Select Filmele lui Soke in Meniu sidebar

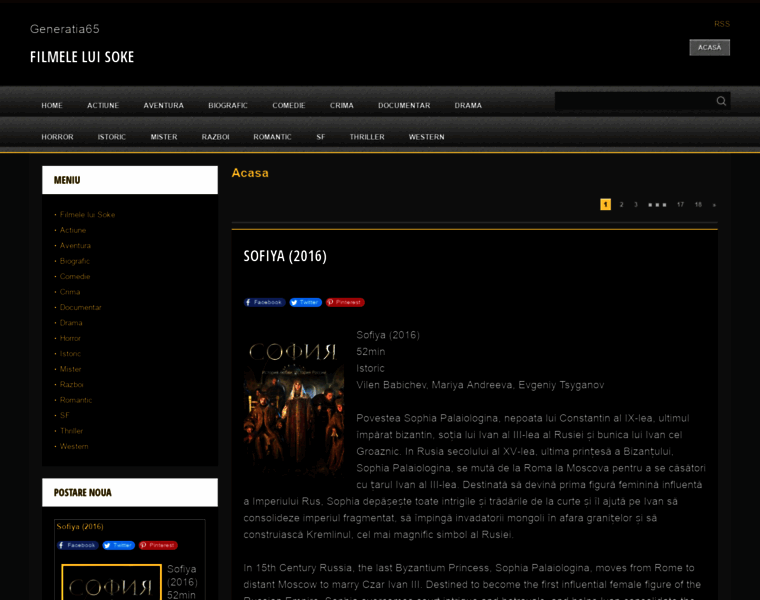[x=87, y=215]
